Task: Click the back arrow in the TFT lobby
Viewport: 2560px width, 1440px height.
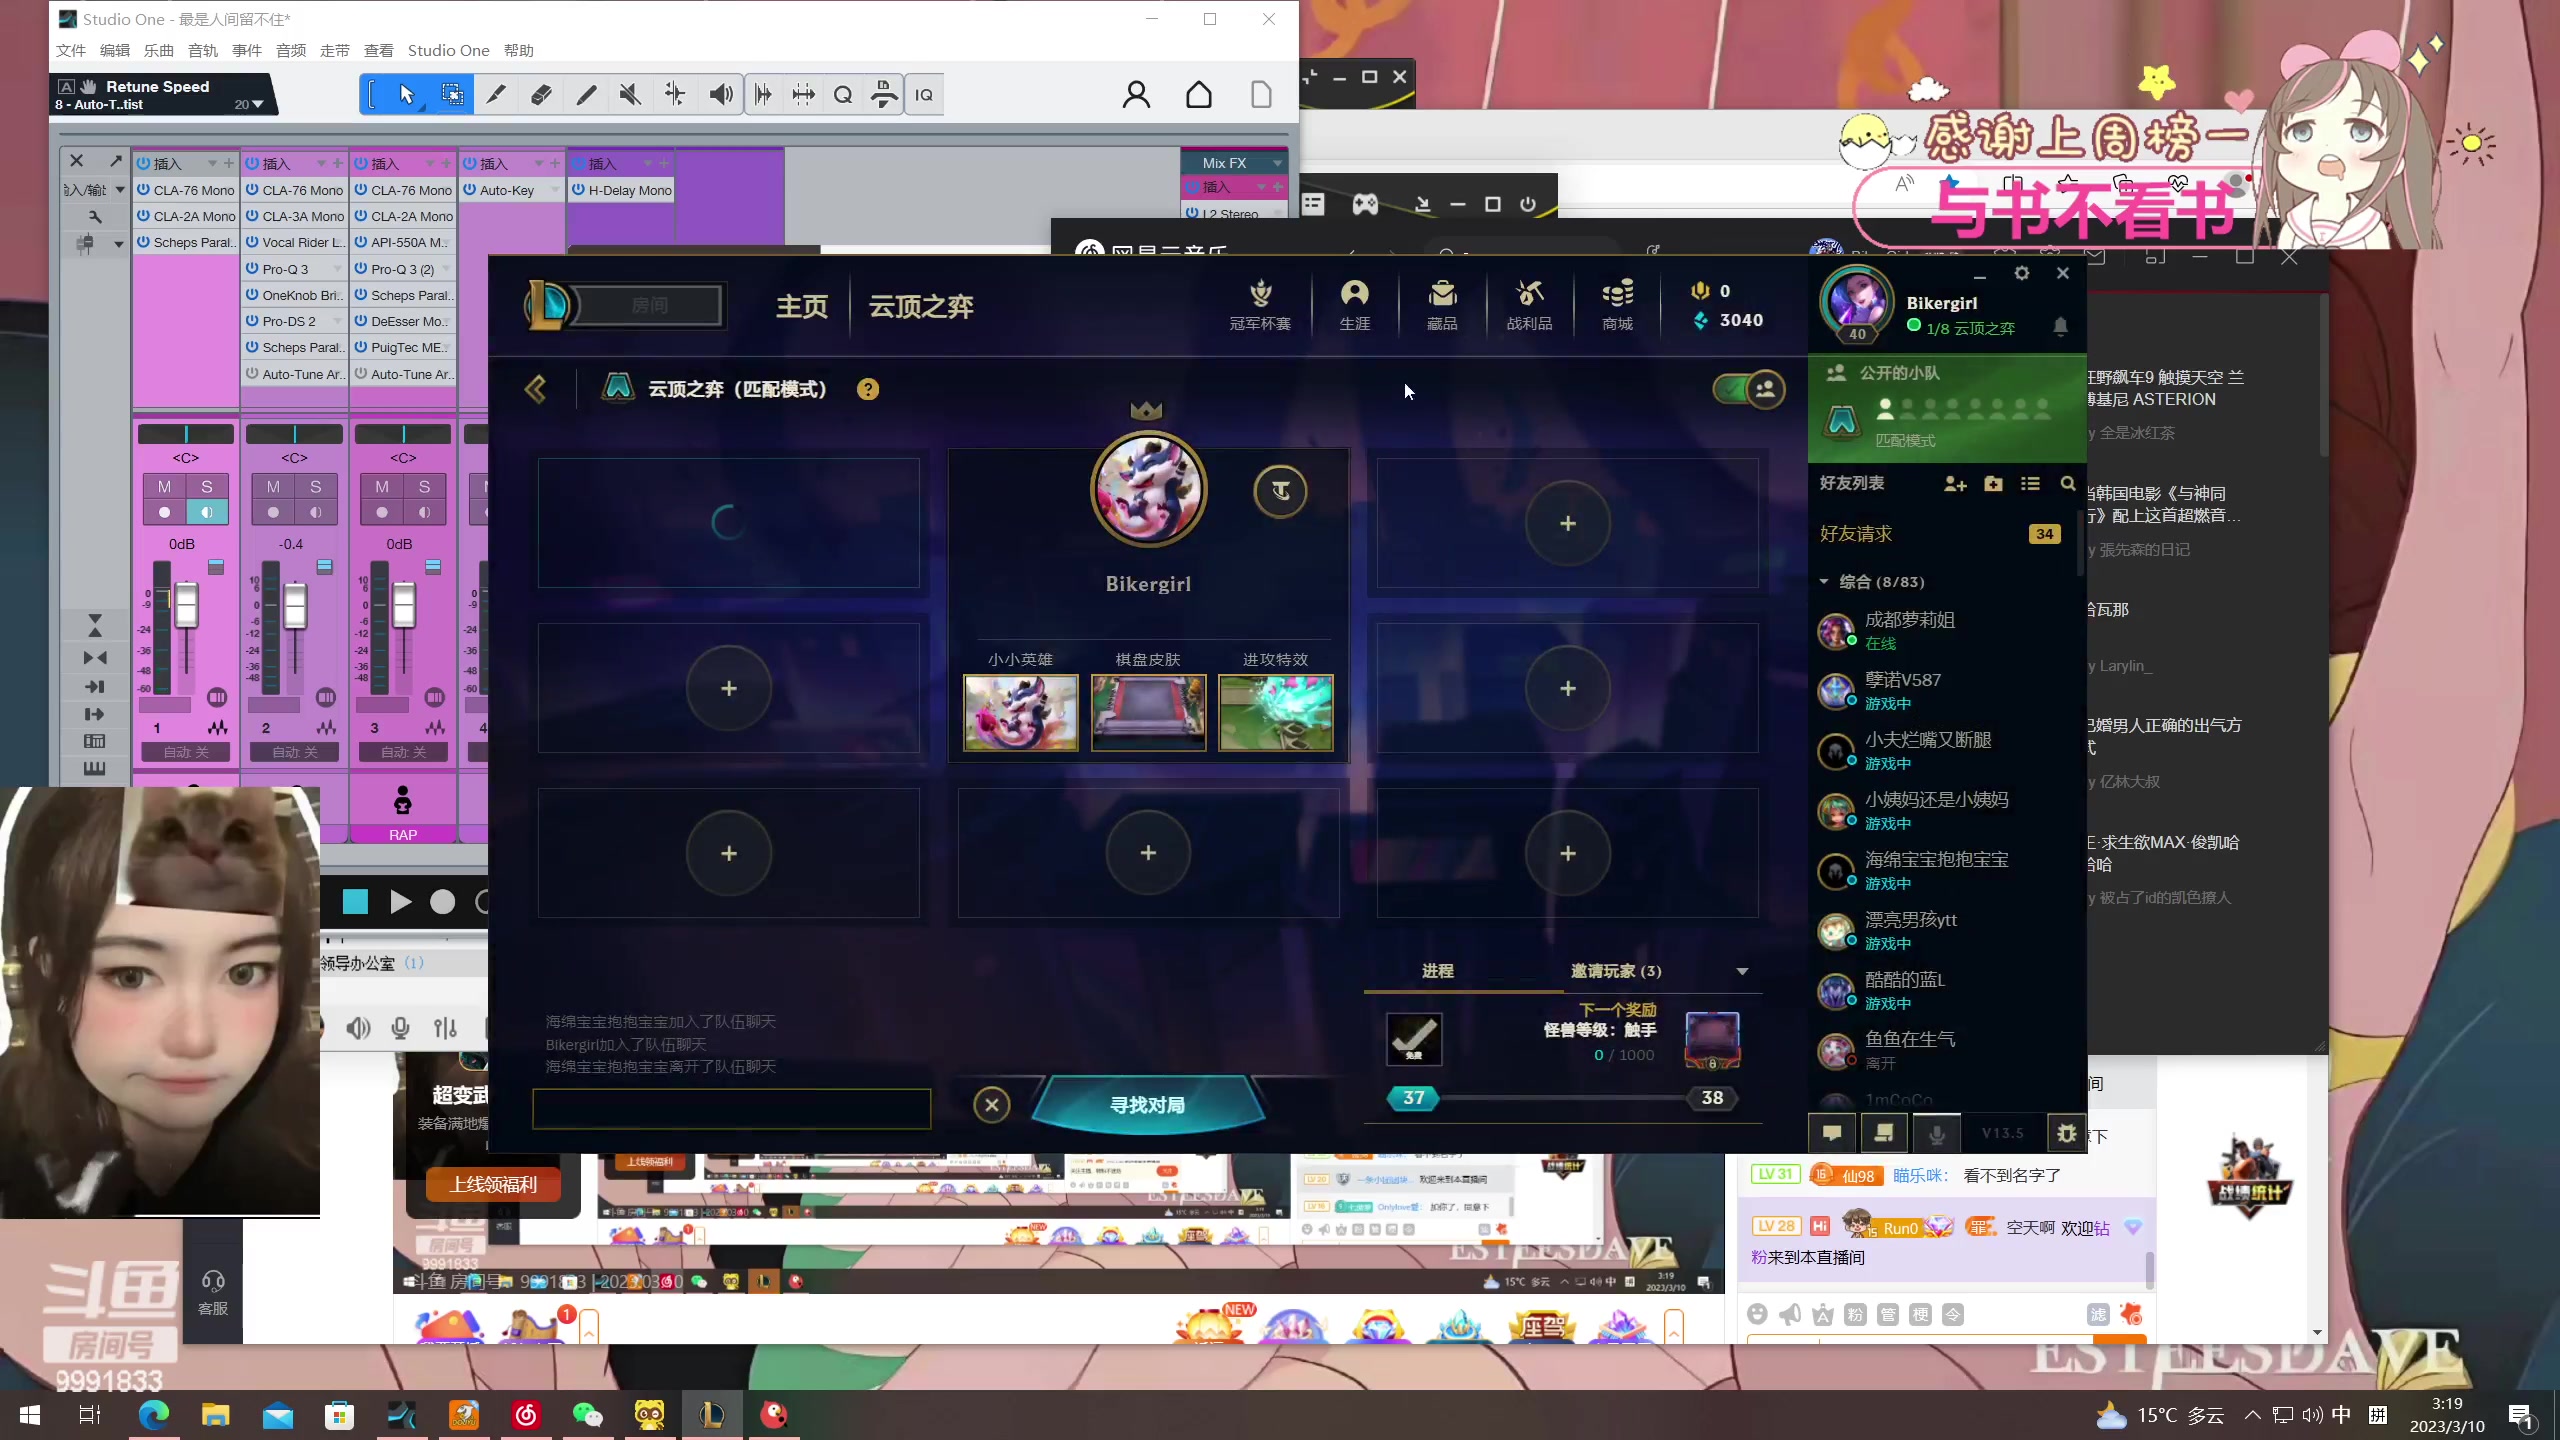Action: [x=536, y=389]
